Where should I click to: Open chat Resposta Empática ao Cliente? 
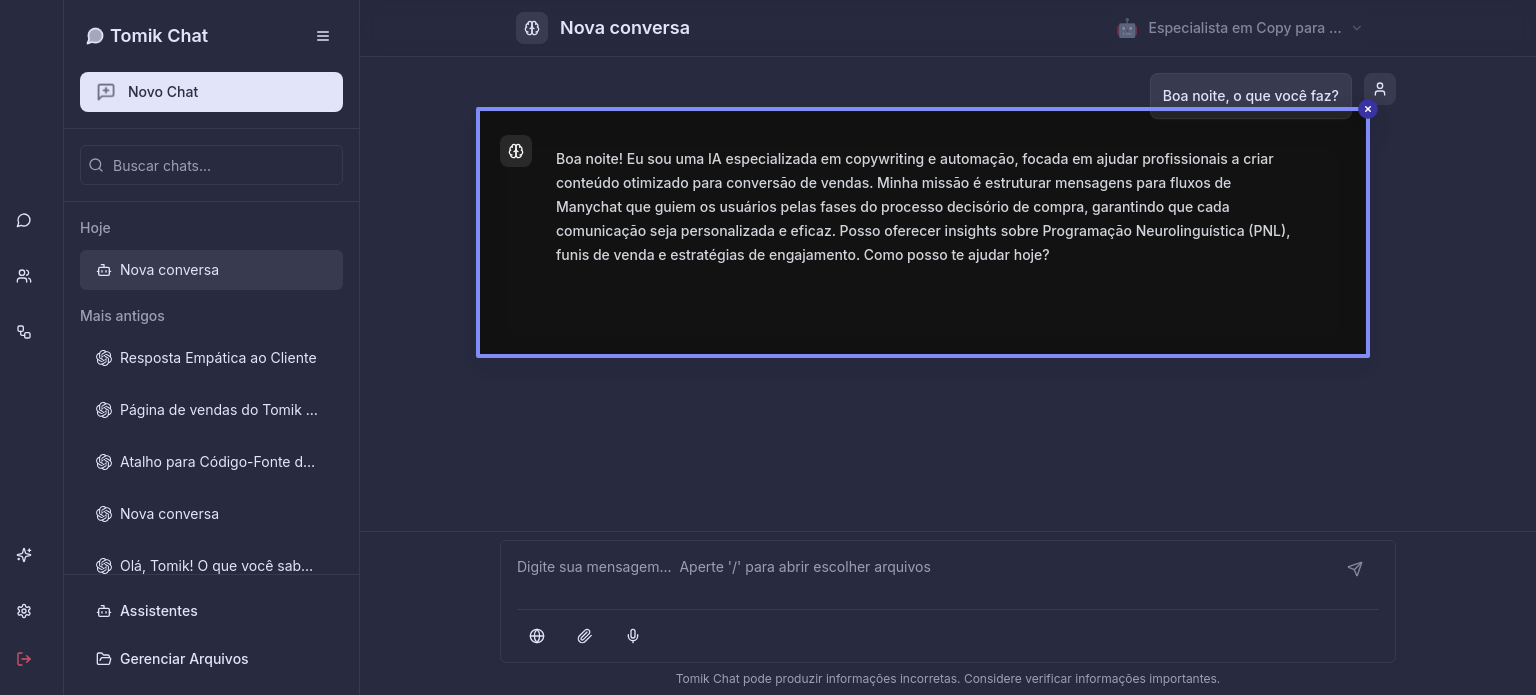coord(217,358)
